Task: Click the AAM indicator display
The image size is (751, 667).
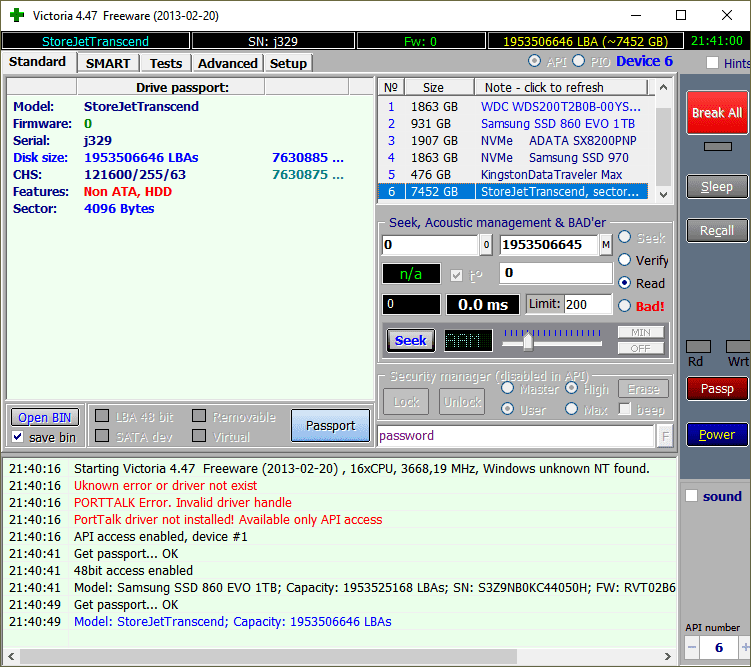Action: (x=468, y=340)
